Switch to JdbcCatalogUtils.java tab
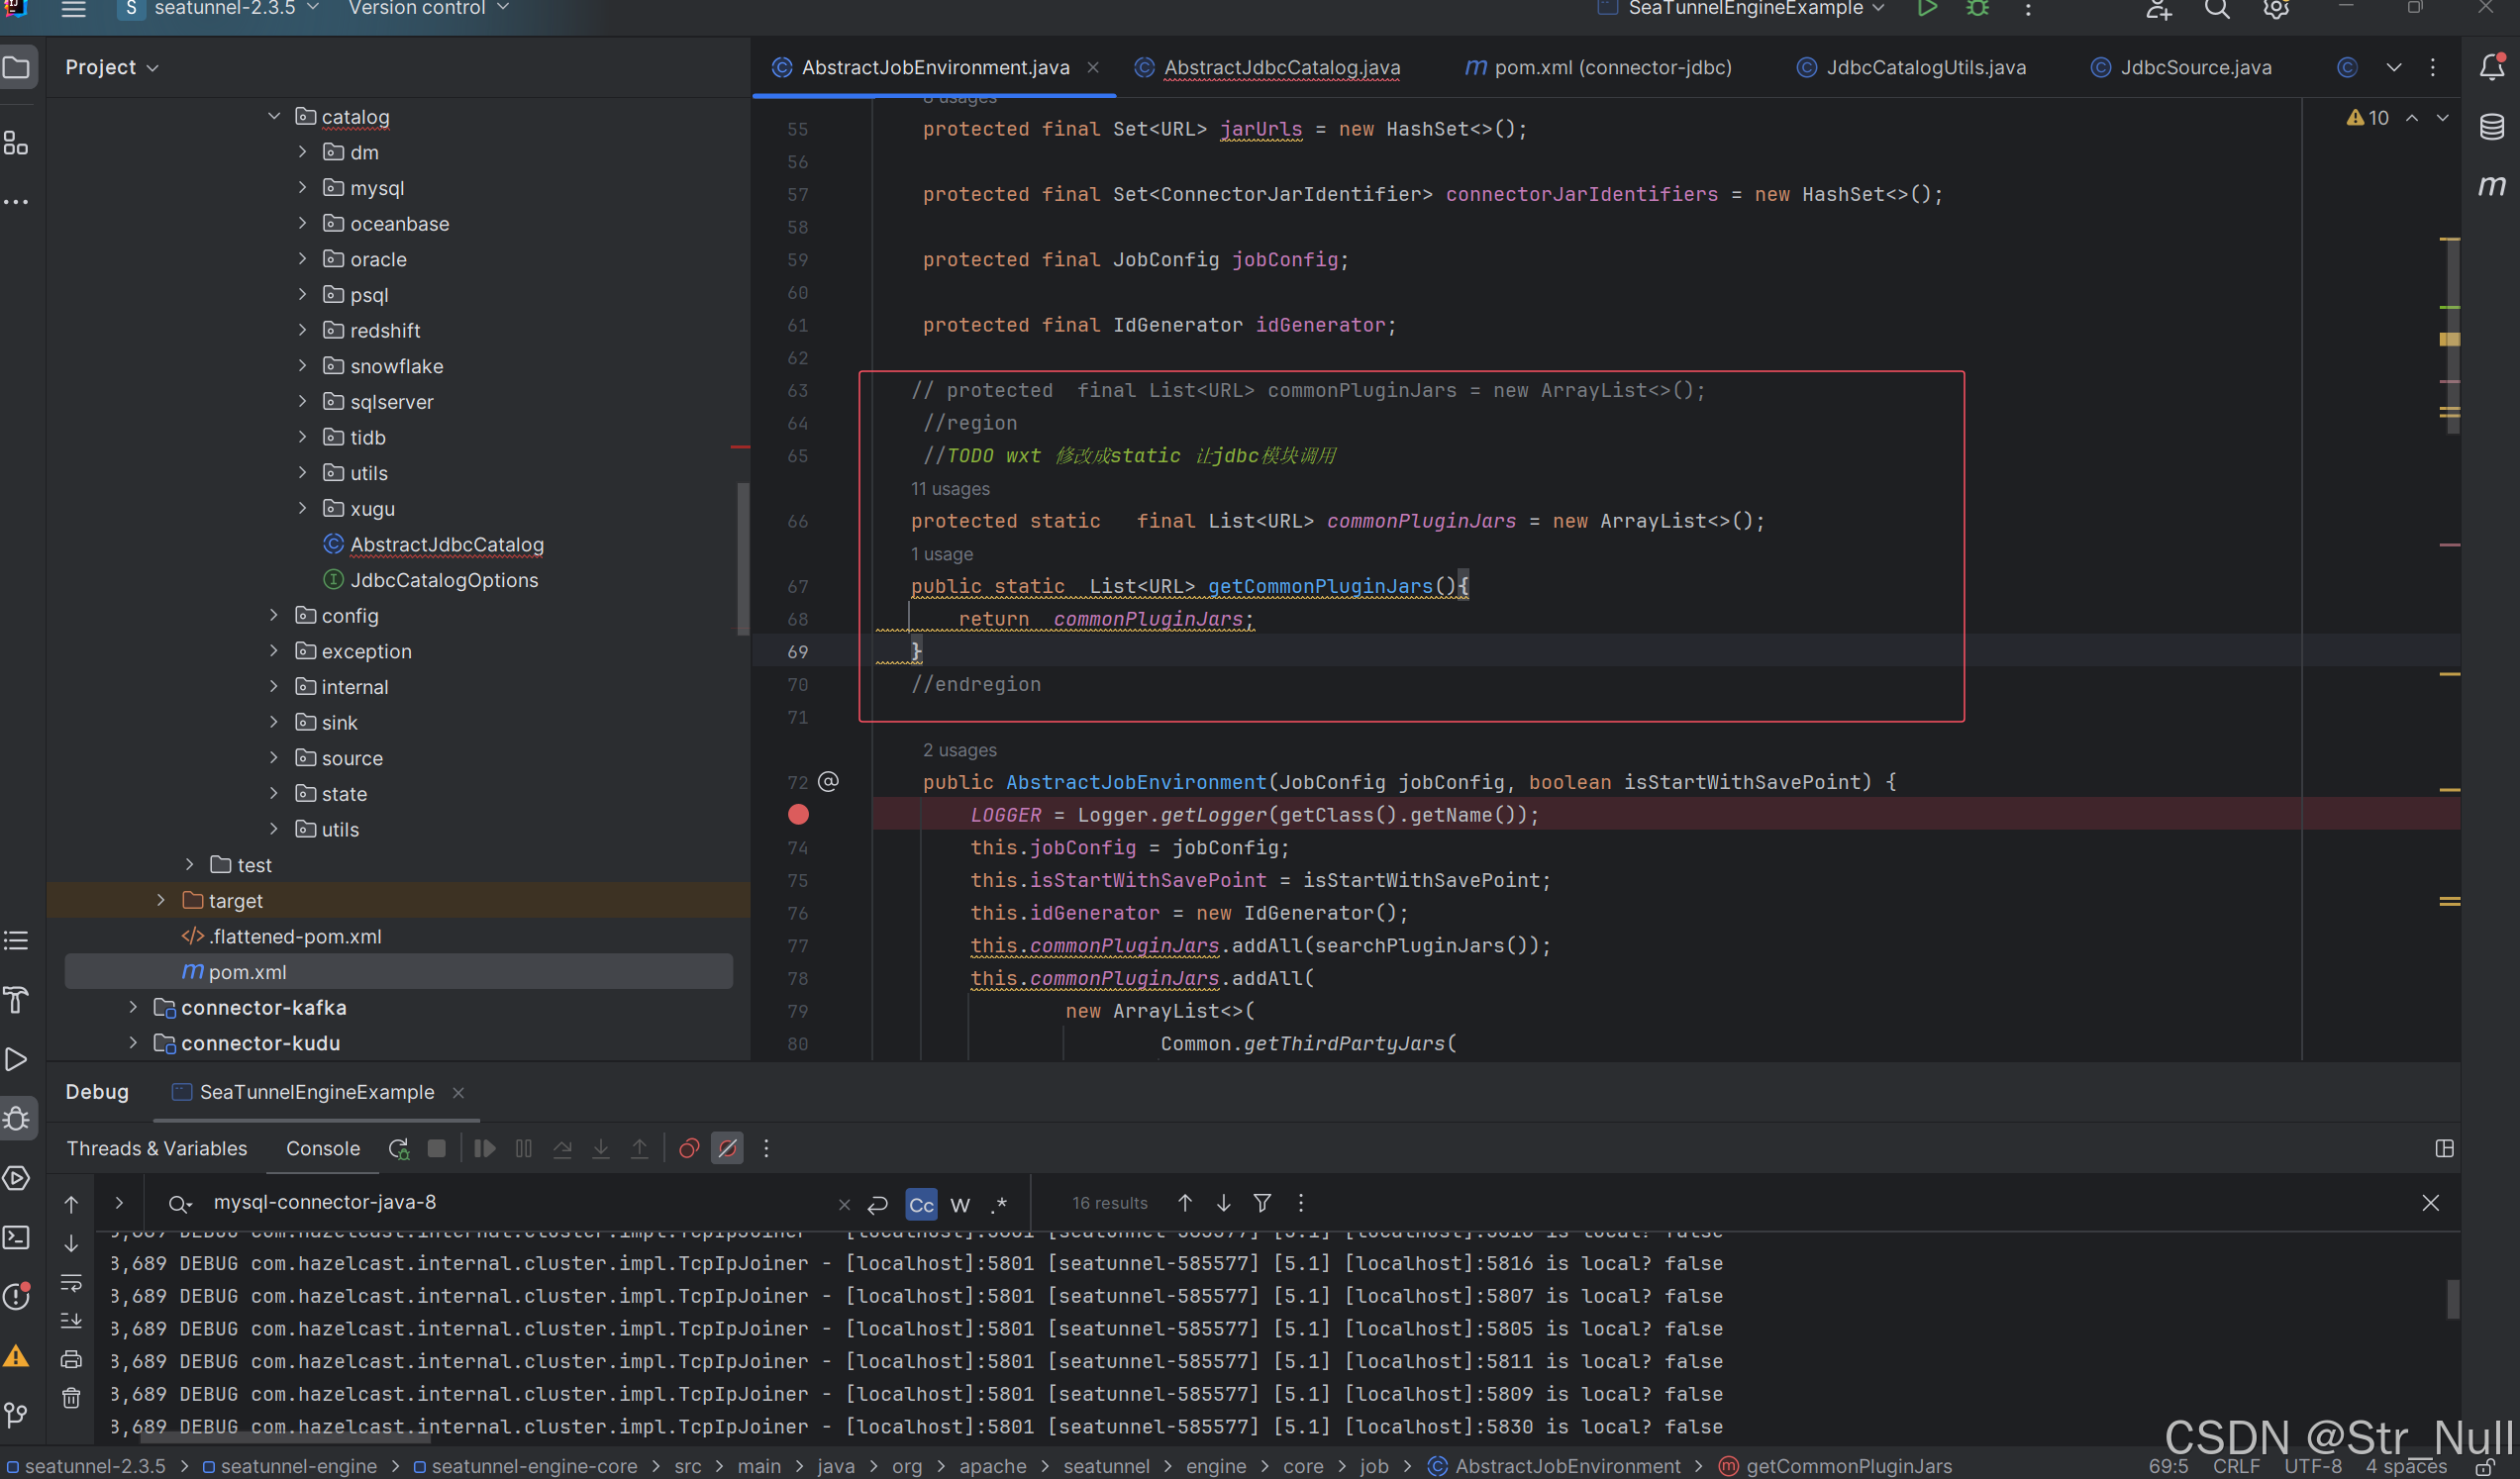This screenshot has height=1479, width=2520. click(x=1911, y=67)
